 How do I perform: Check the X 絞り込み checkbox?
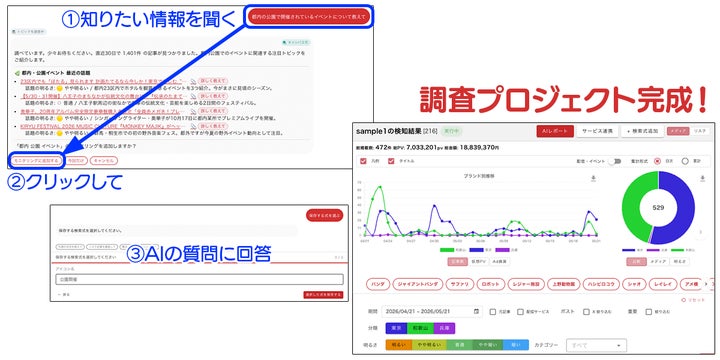click(x=586, y=312)
